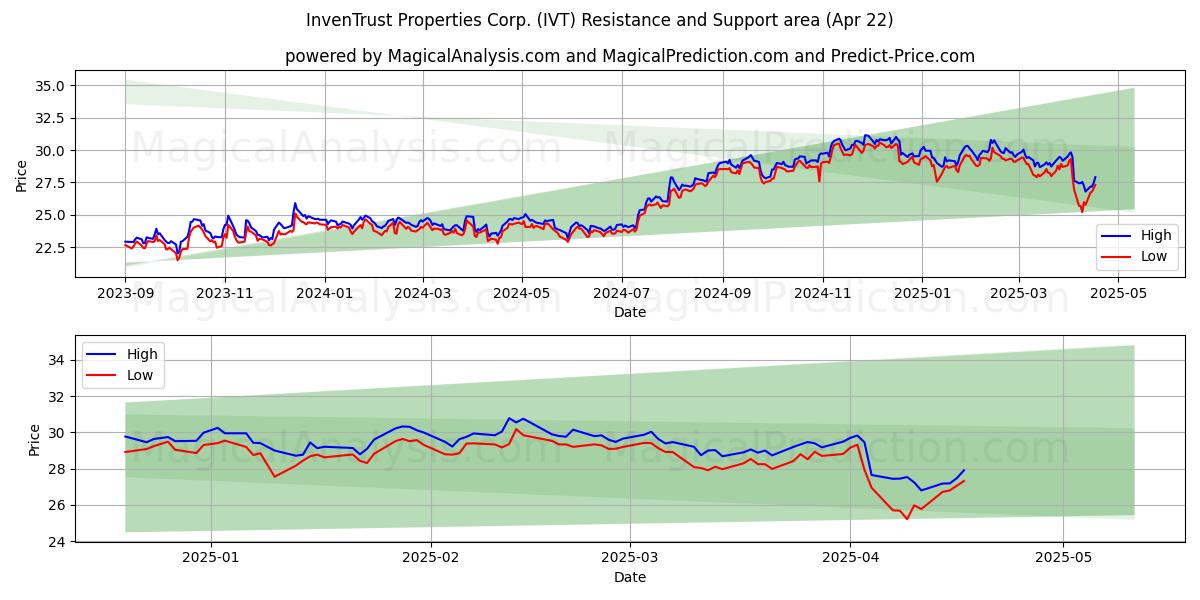Click the top chart's '2024-11' date tick
Viewport: 1200px width, 600px height.
[822, 294]
